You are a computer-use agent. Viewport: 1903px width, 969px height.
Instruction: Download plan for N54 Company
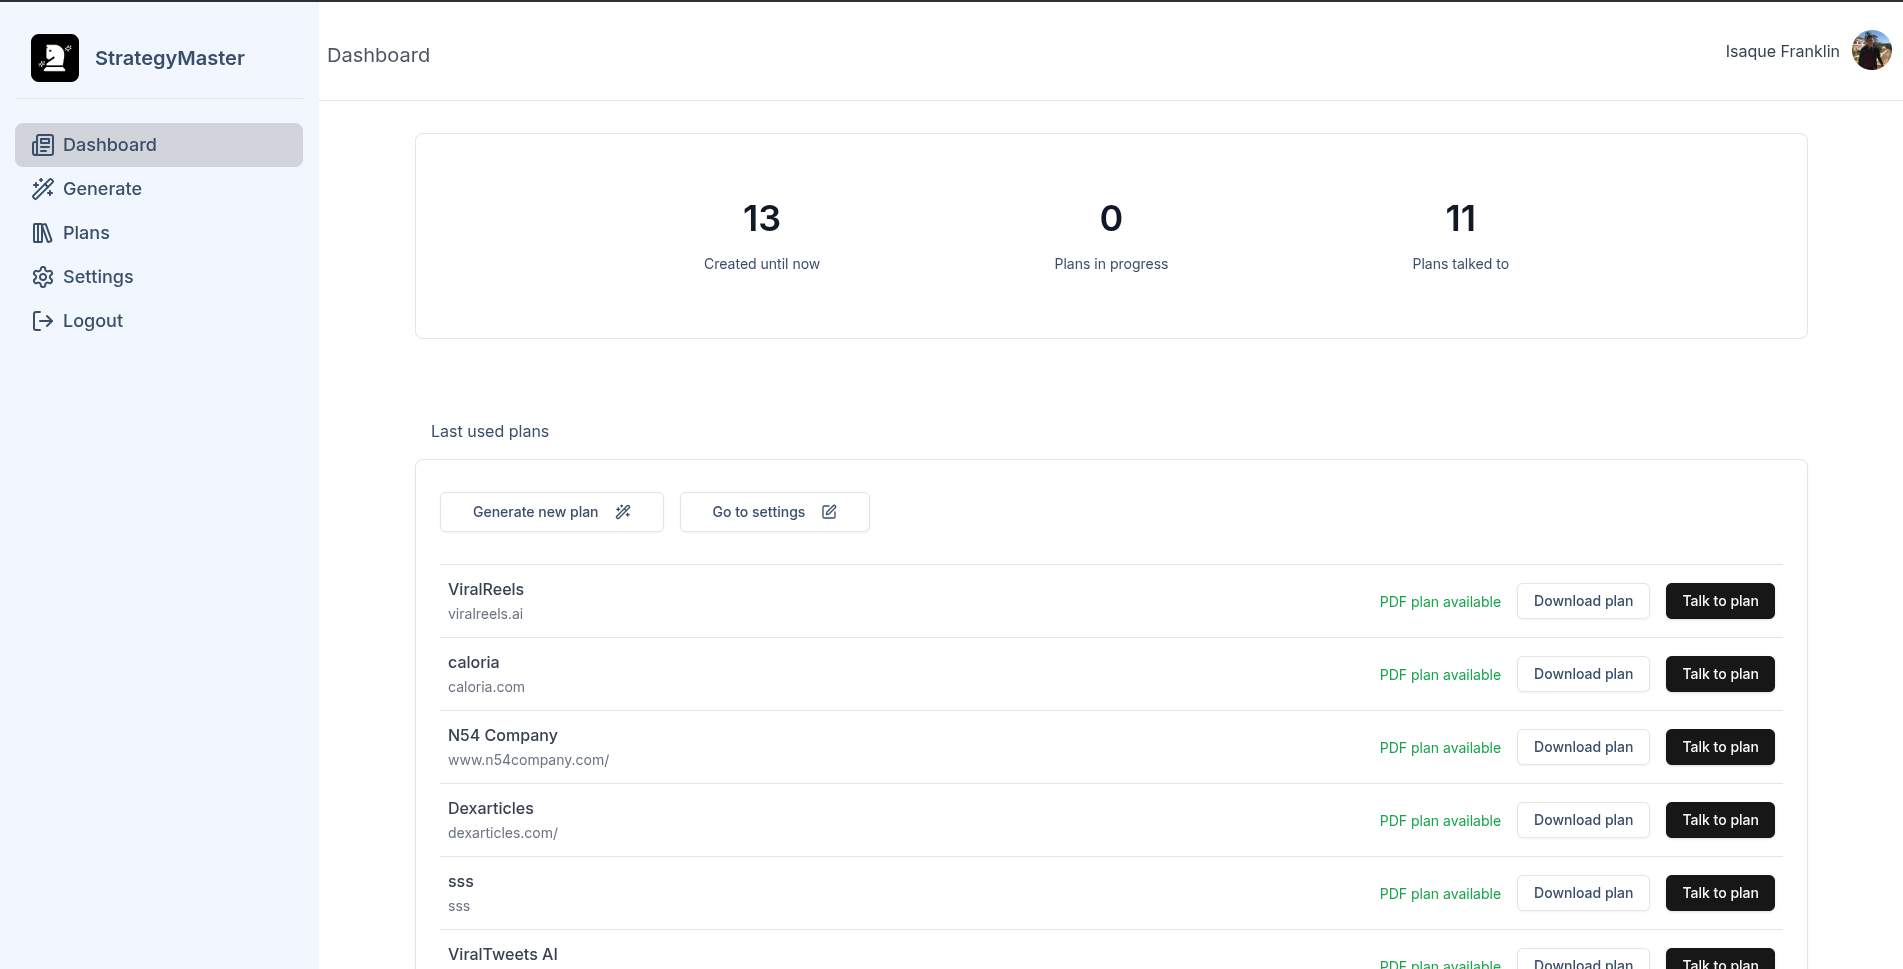1583,747
